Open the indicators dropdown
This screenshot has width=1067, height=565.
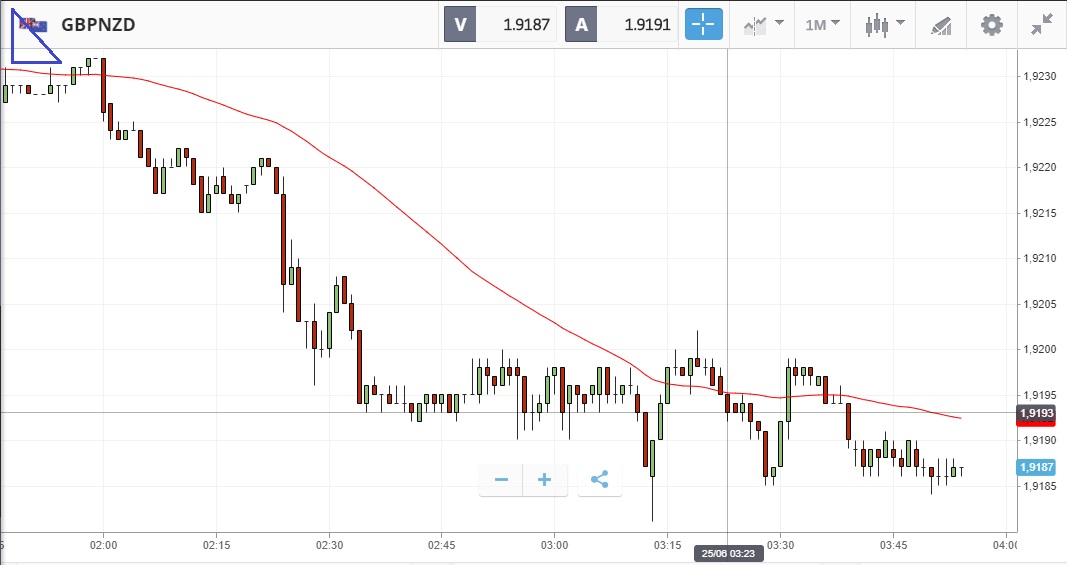(x=763, y=25)
